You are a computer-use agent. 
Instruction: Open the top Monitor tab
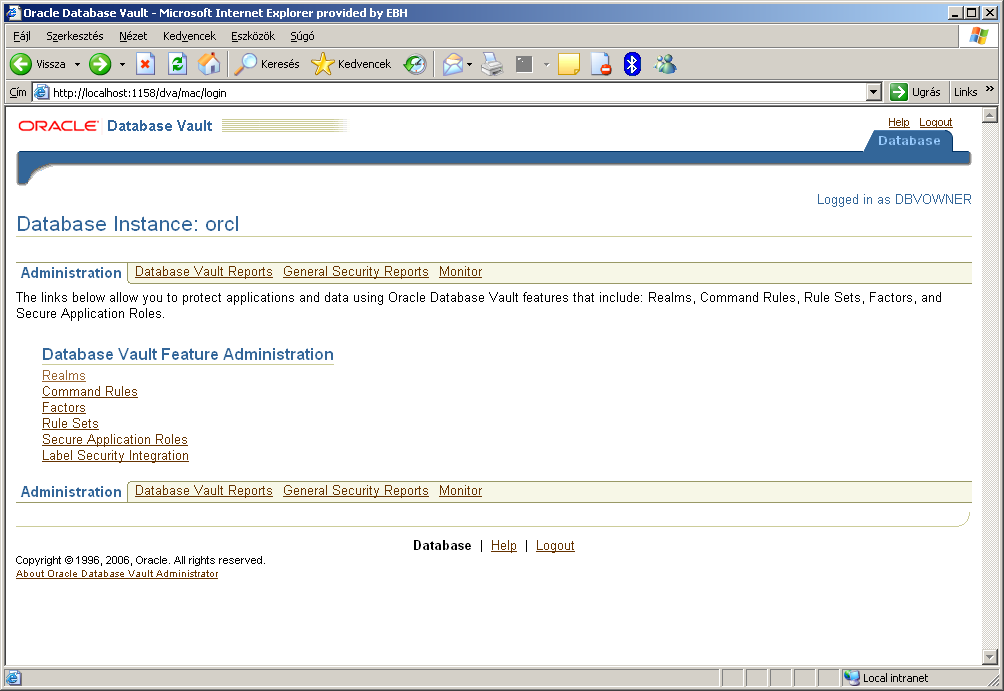(x=460, y=272)
